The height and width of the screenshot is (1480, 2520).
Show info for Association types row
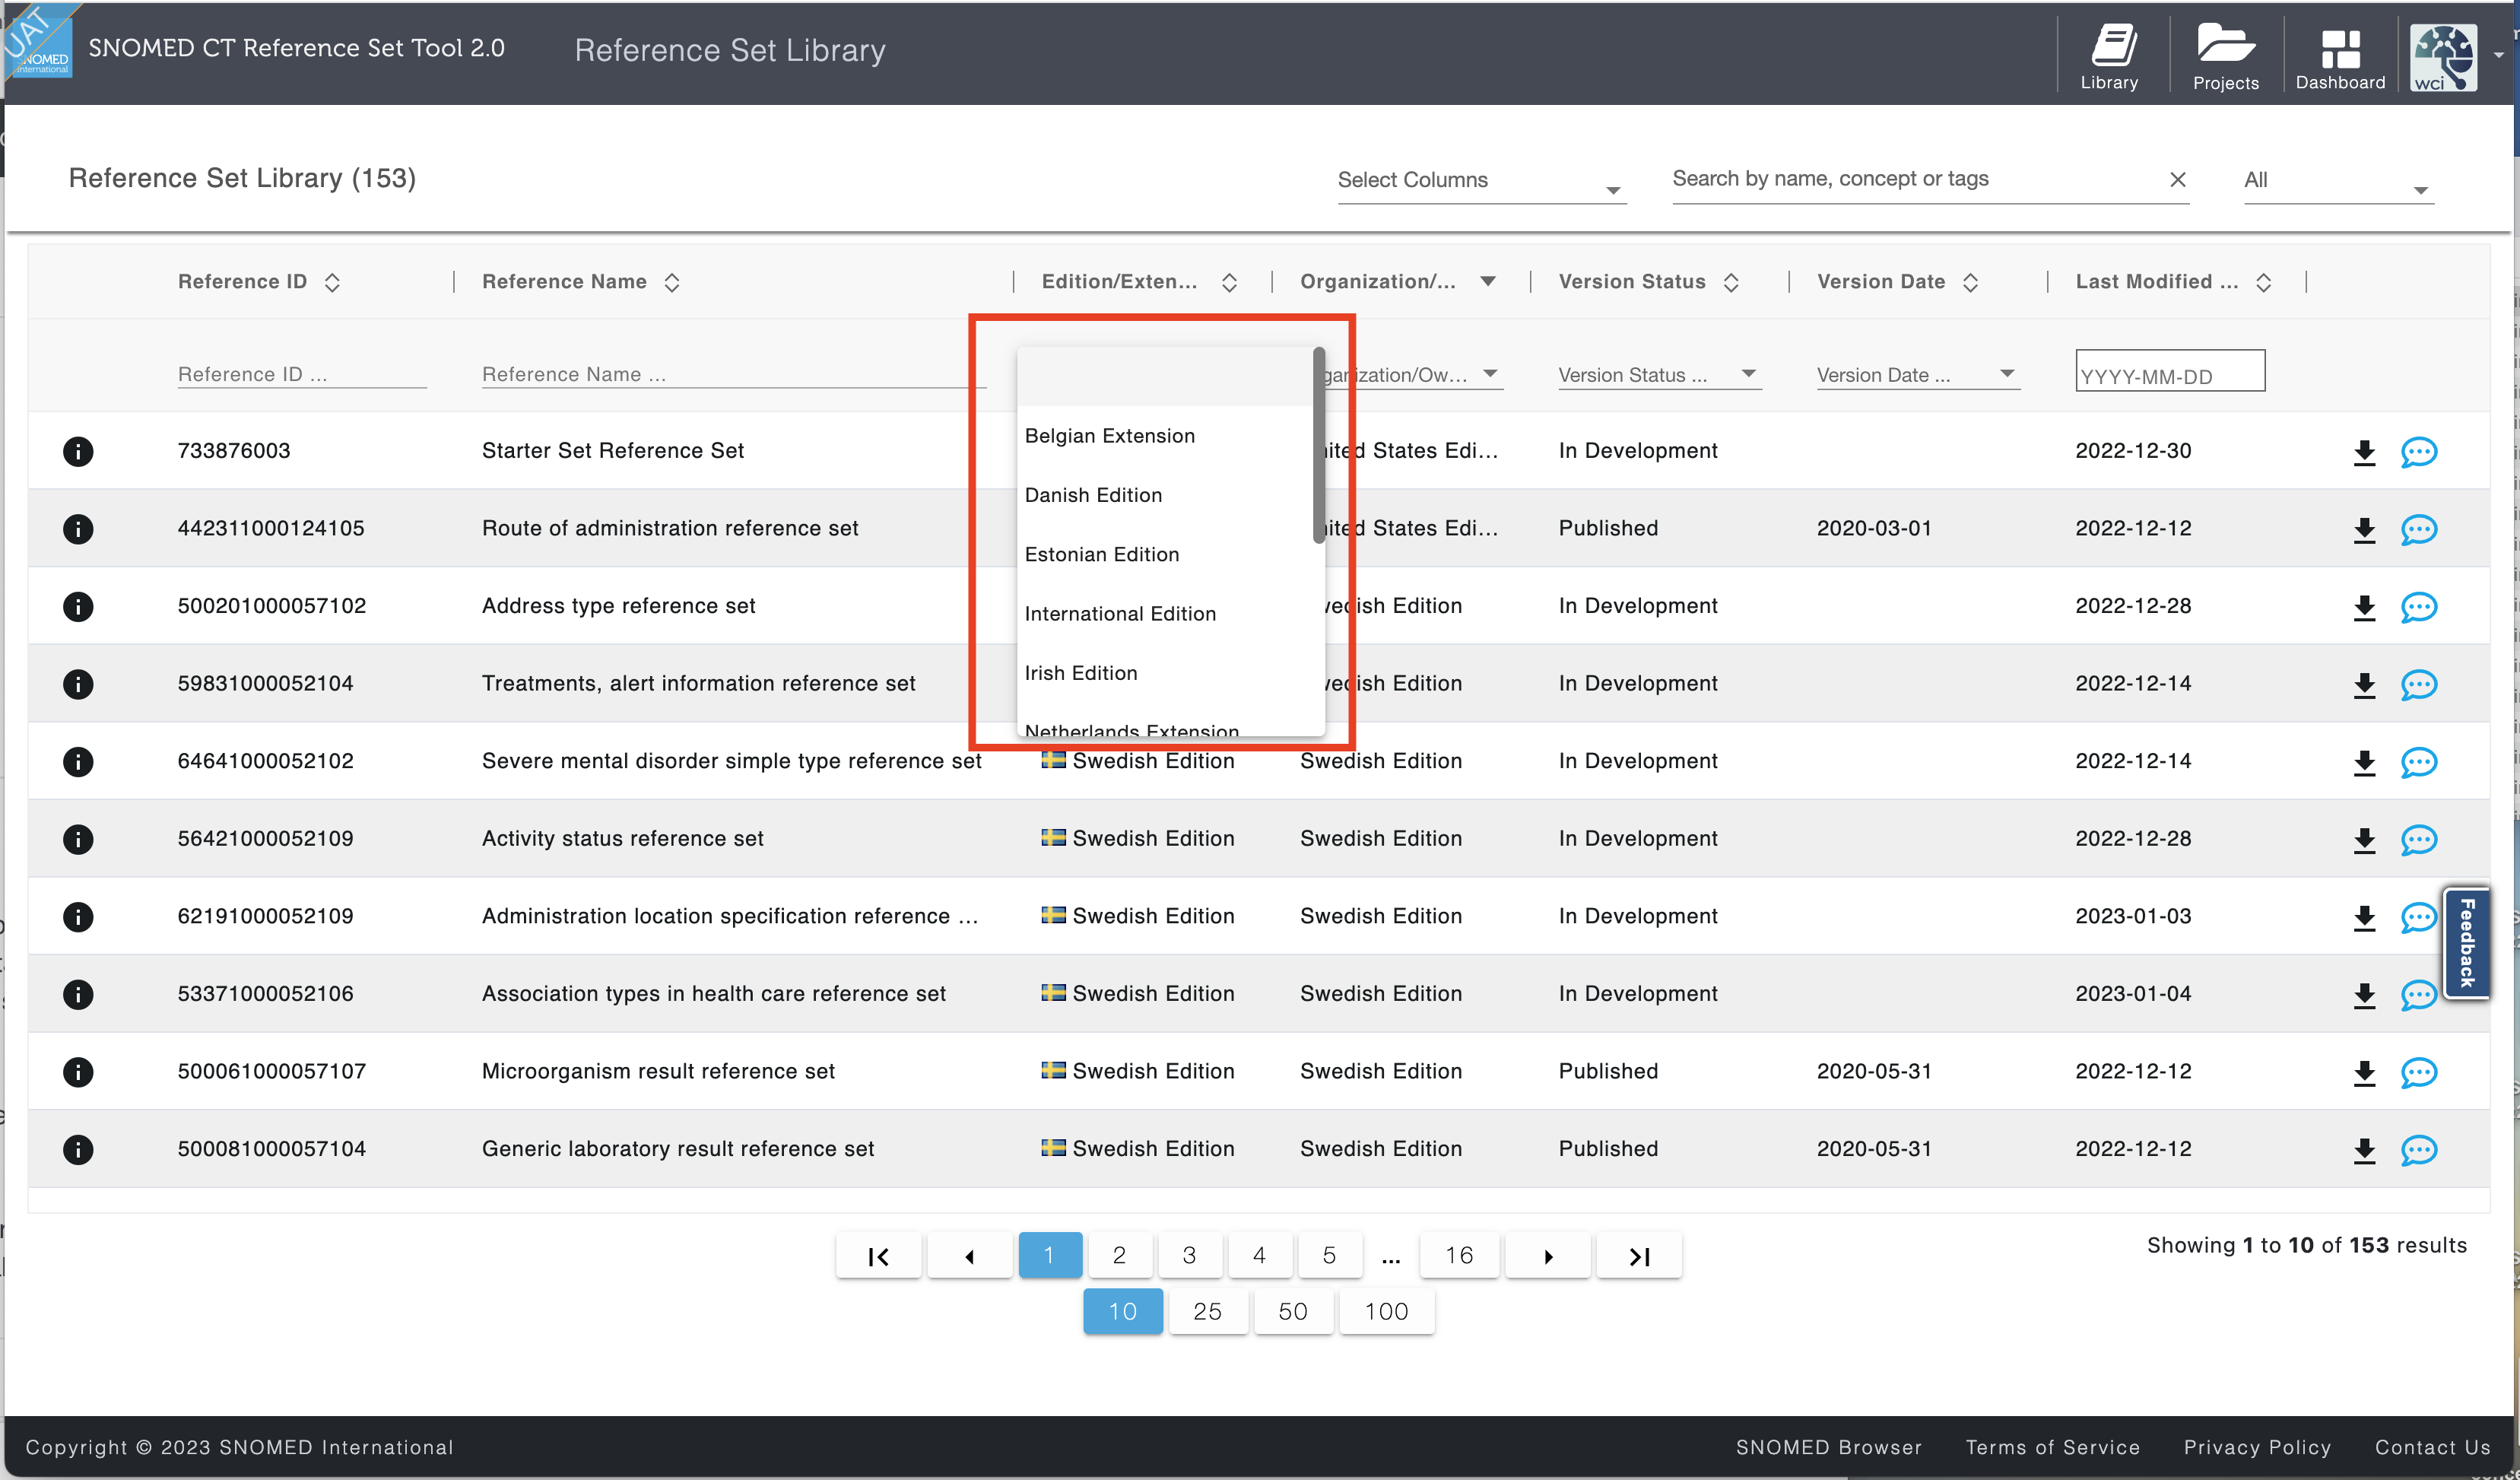click(78, 994)
